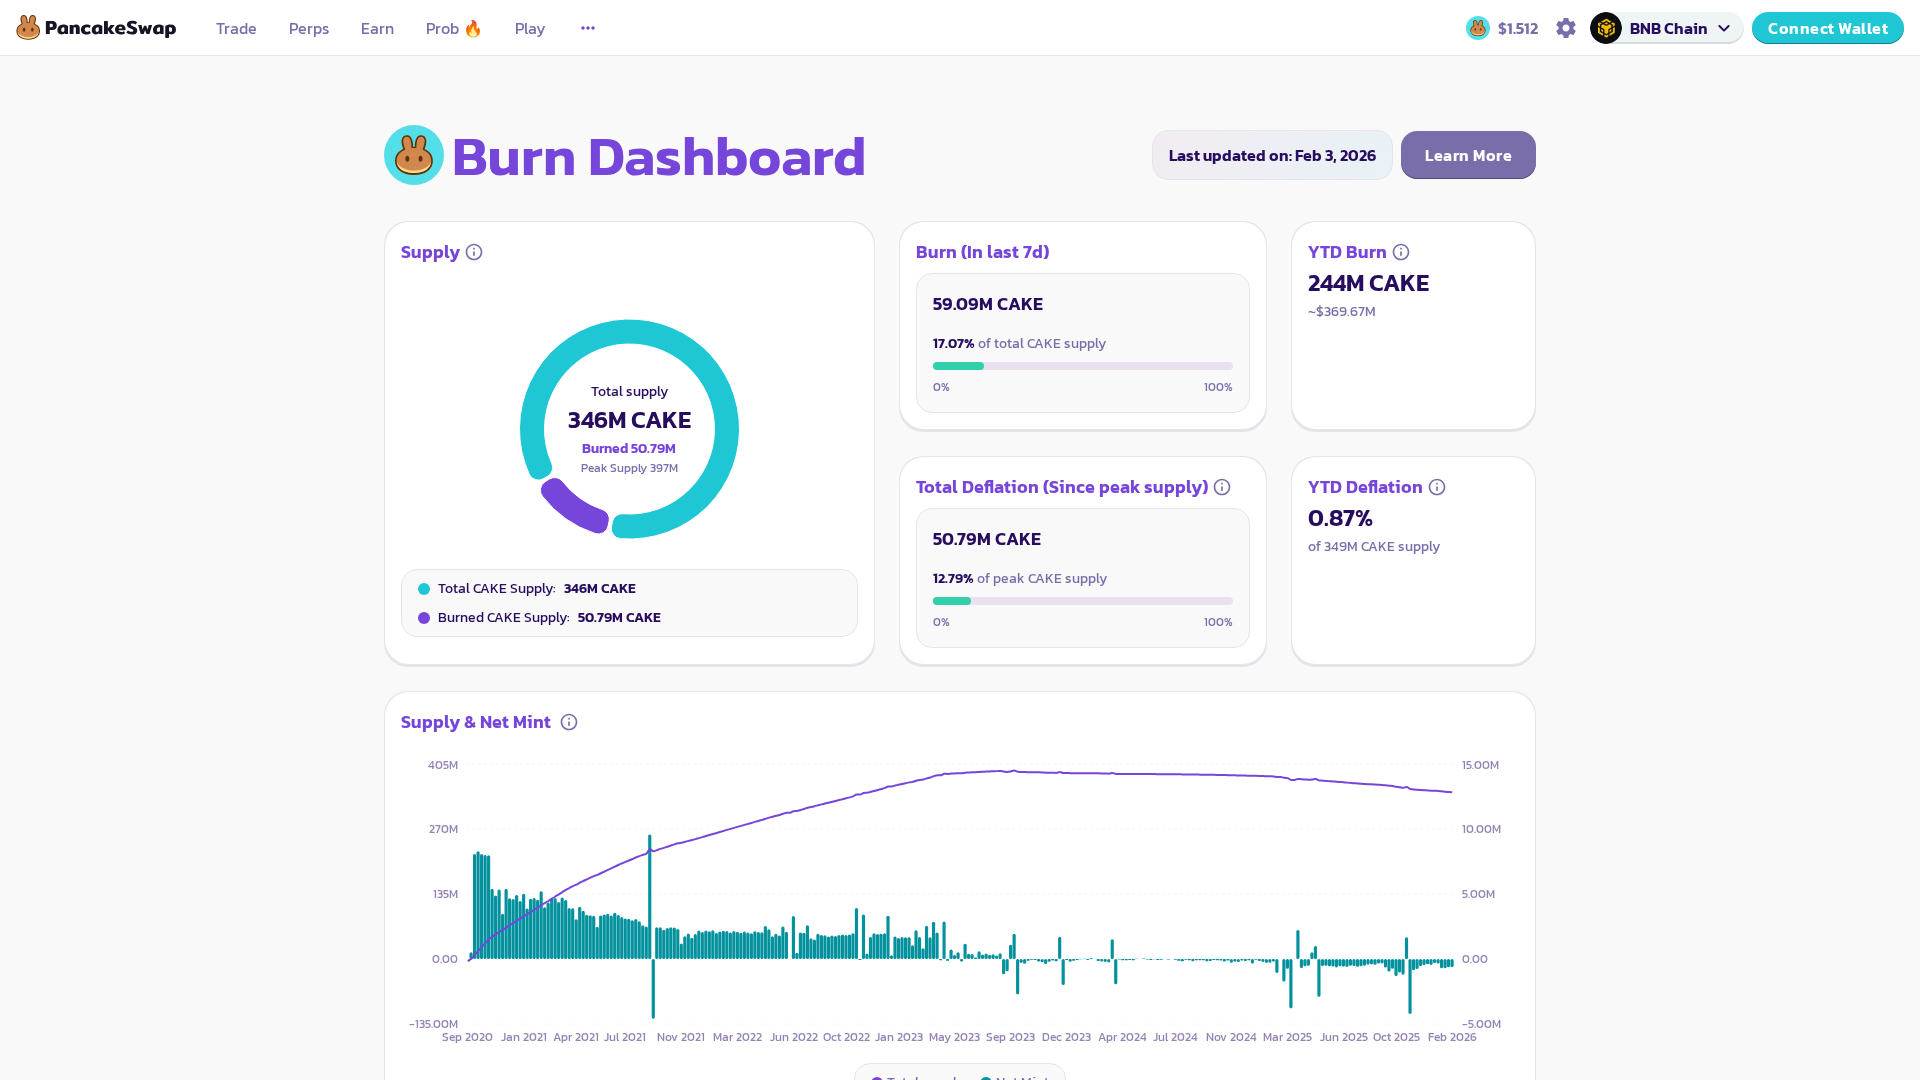Open the Trade menu
The image size is (1920, 1080).
tap(236, 28)
